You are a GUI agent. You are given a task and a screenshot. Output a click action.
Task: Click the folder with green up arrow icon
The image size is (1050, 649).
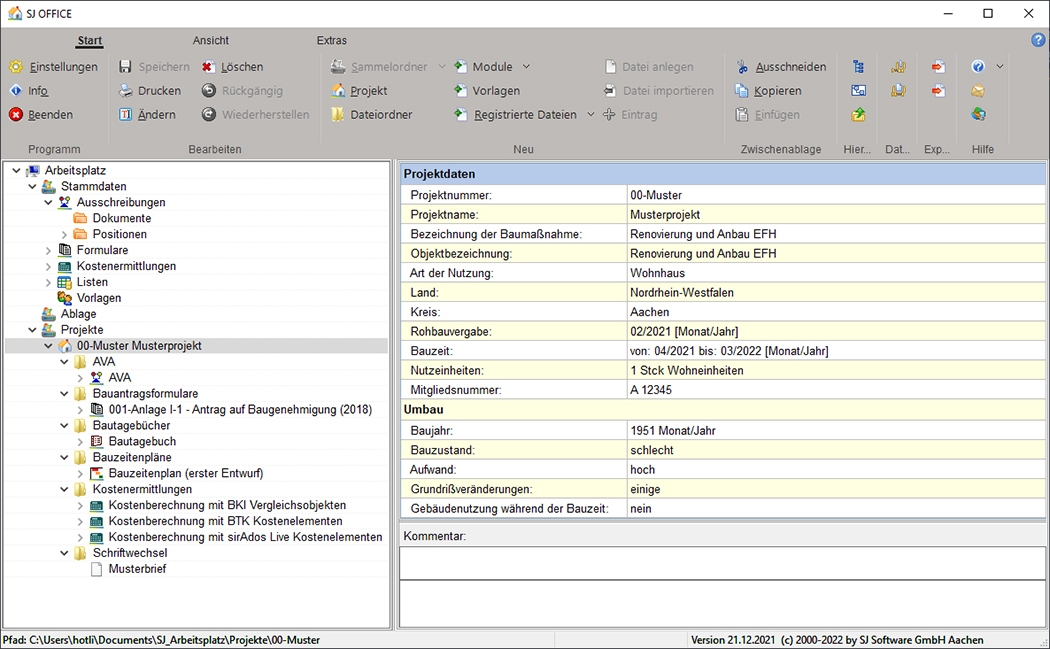[x=858, y=115]
